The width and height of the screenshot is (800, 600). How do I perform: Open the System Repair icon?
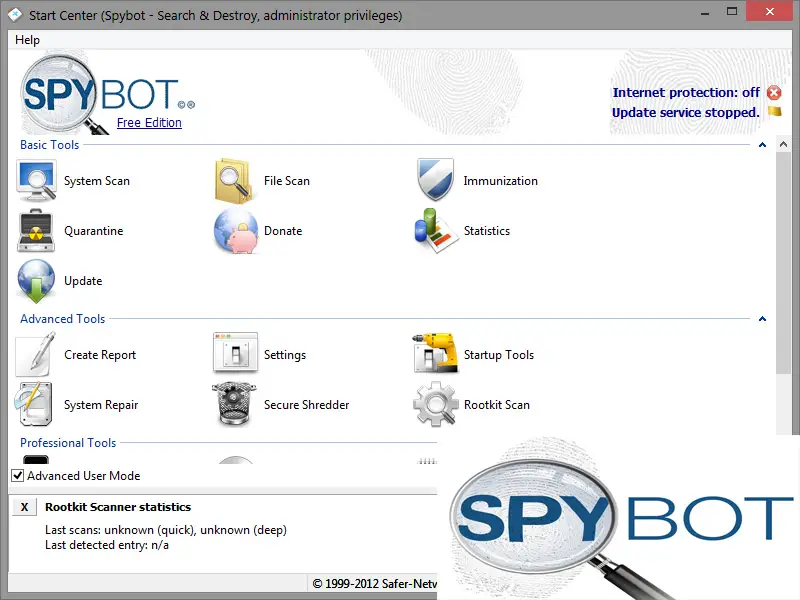coord(34,404)
